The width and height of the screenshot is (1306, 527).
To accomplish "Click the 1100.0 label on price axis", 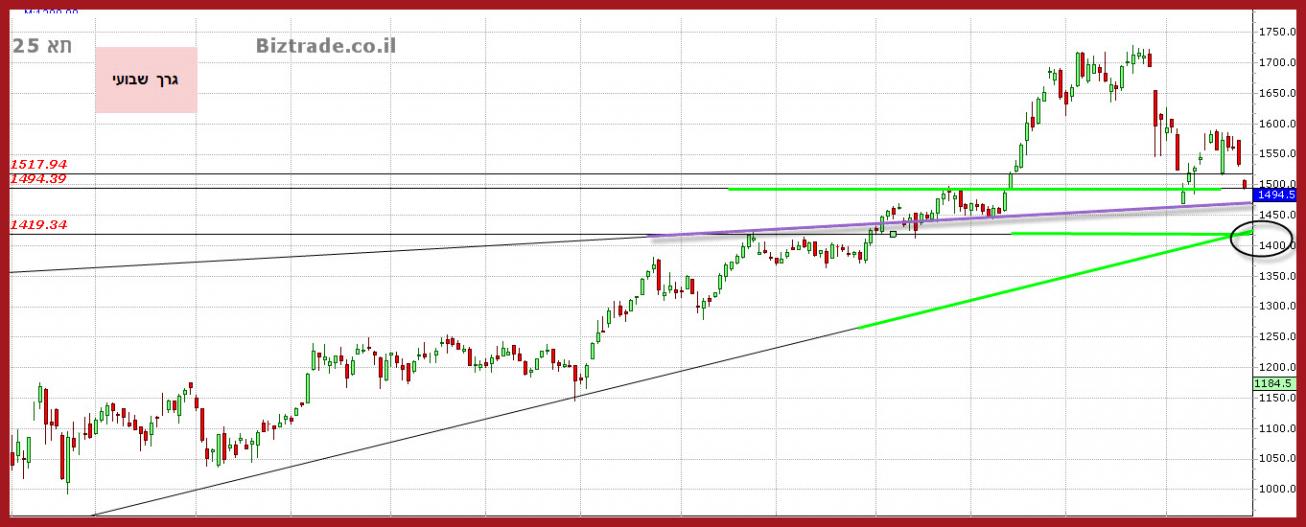I will pos(1278,428).
